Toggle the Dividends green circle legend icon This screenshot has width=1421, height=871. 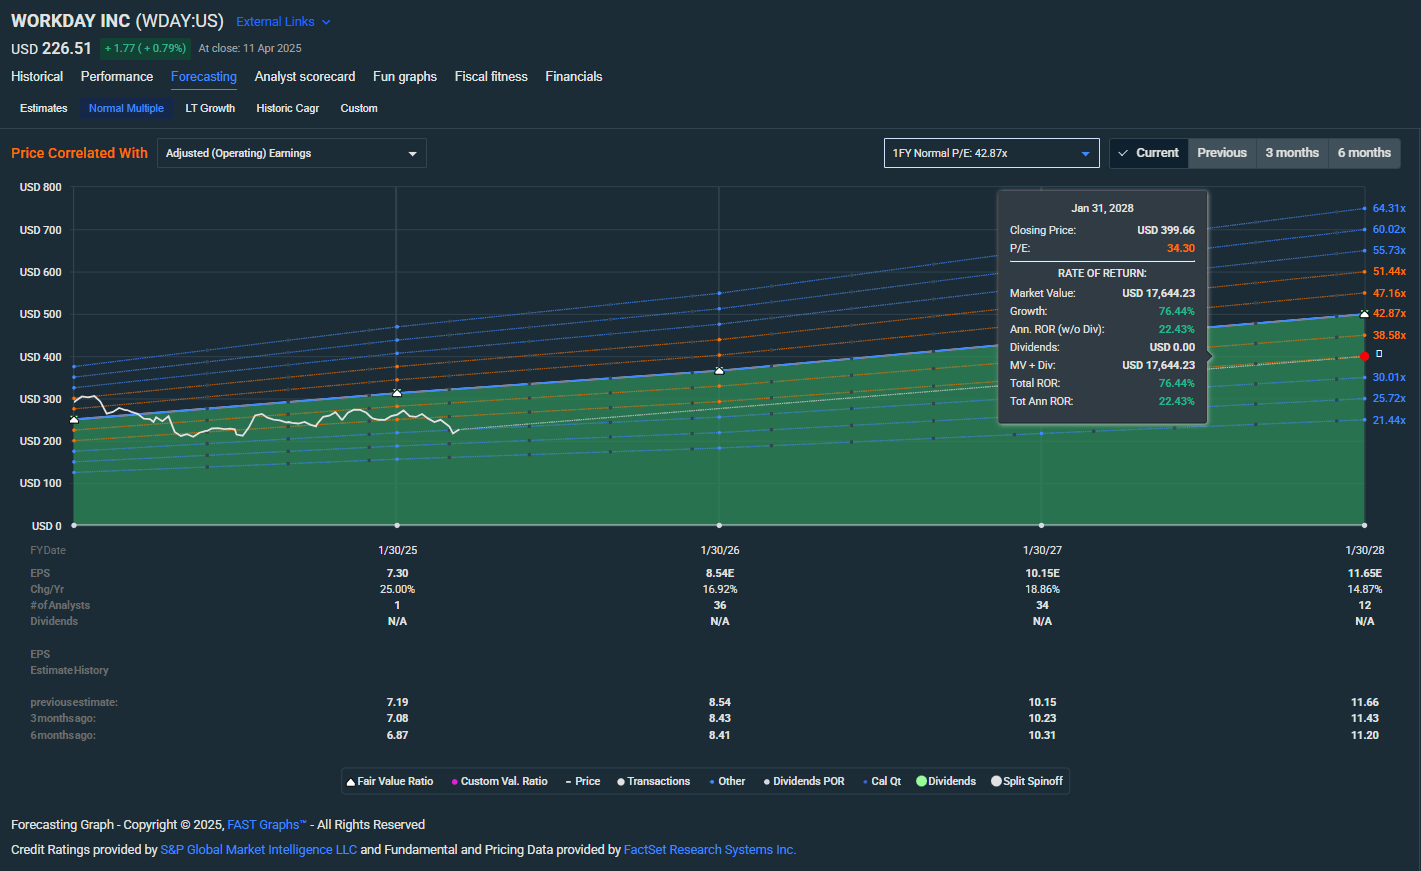(921, 781)
